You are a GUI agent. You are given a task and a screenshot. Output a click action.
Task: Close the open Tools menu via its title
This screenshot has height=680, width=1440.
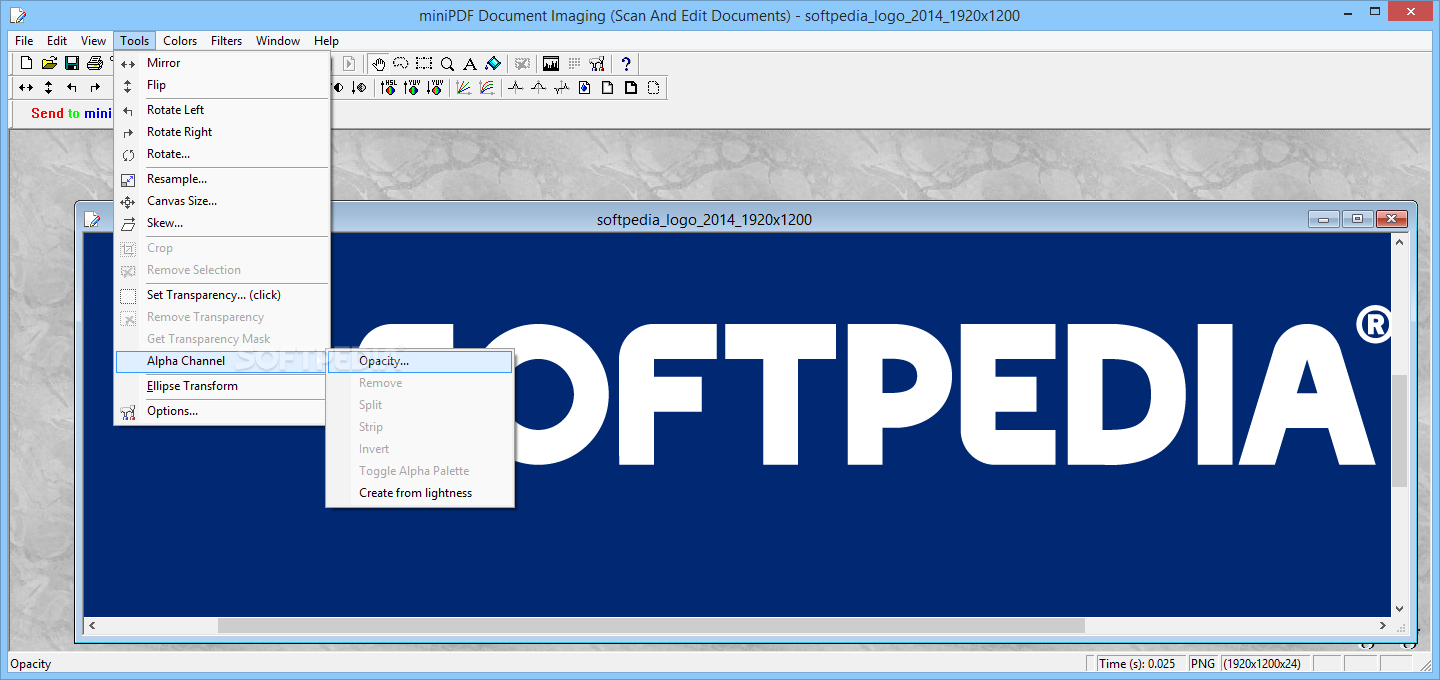[x=134, y=41]
